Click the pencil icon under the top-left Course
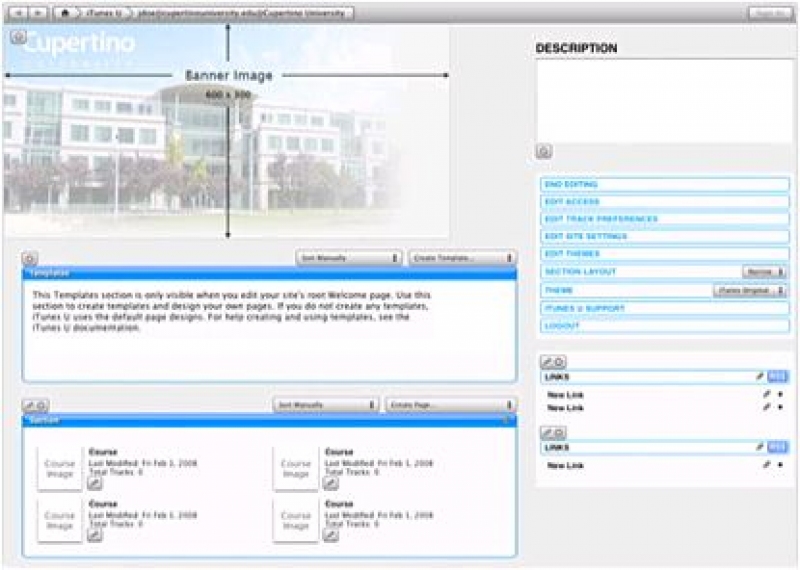800x570 pixels. click(x=95, y=483)
